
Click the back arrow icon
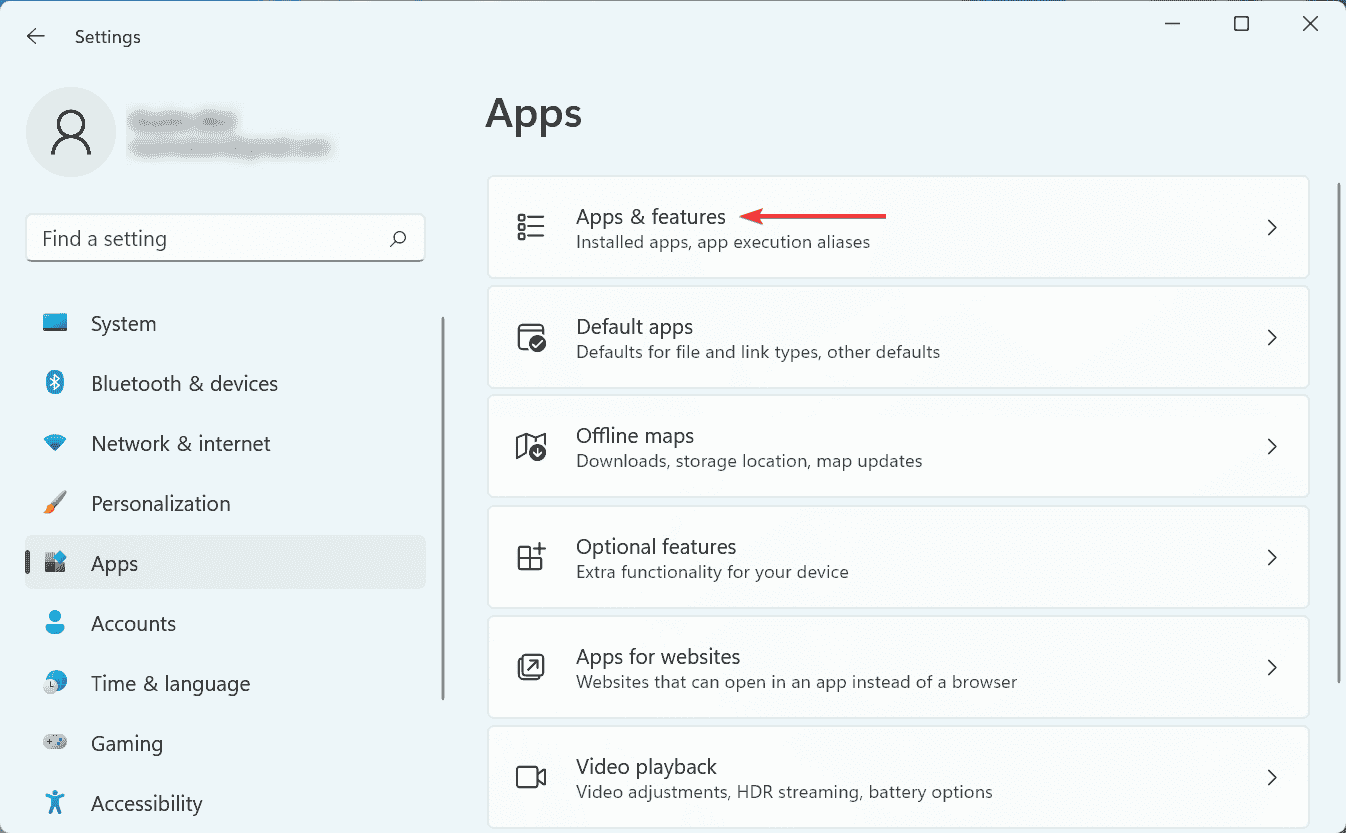(36, 36)
